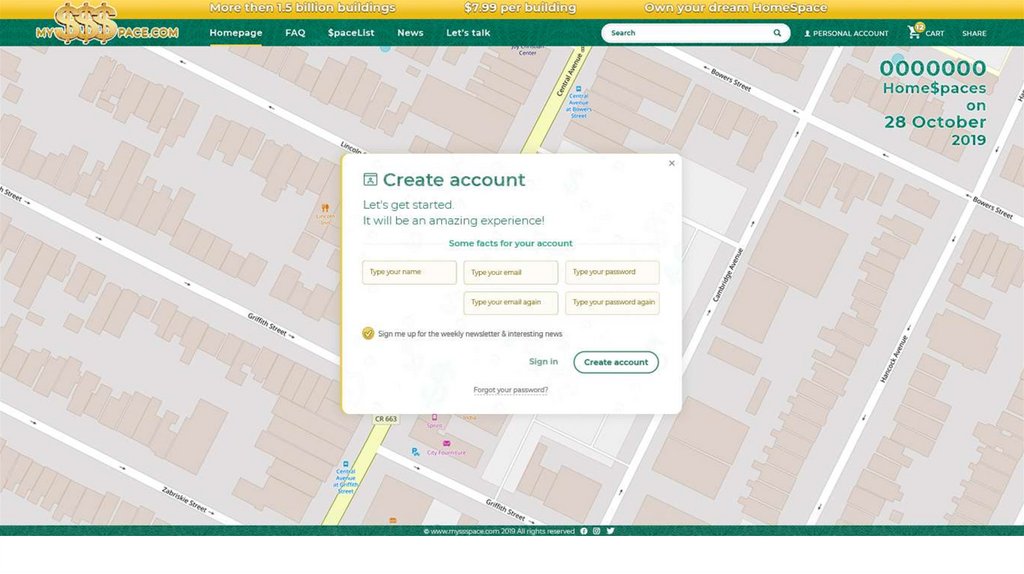Viewport: 1024px width, 574px height.
Task: Open the News menu item
Action: (x=410, y=33)
